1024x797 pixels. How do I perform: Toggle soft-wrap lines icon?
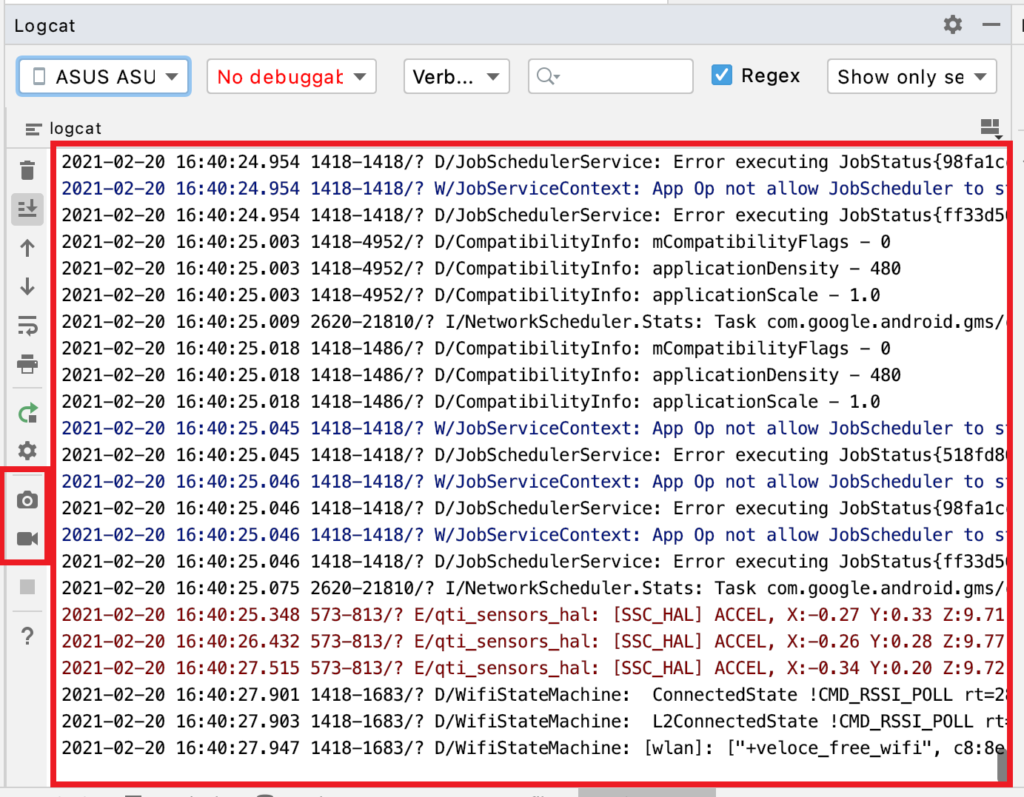pos(27,325)
